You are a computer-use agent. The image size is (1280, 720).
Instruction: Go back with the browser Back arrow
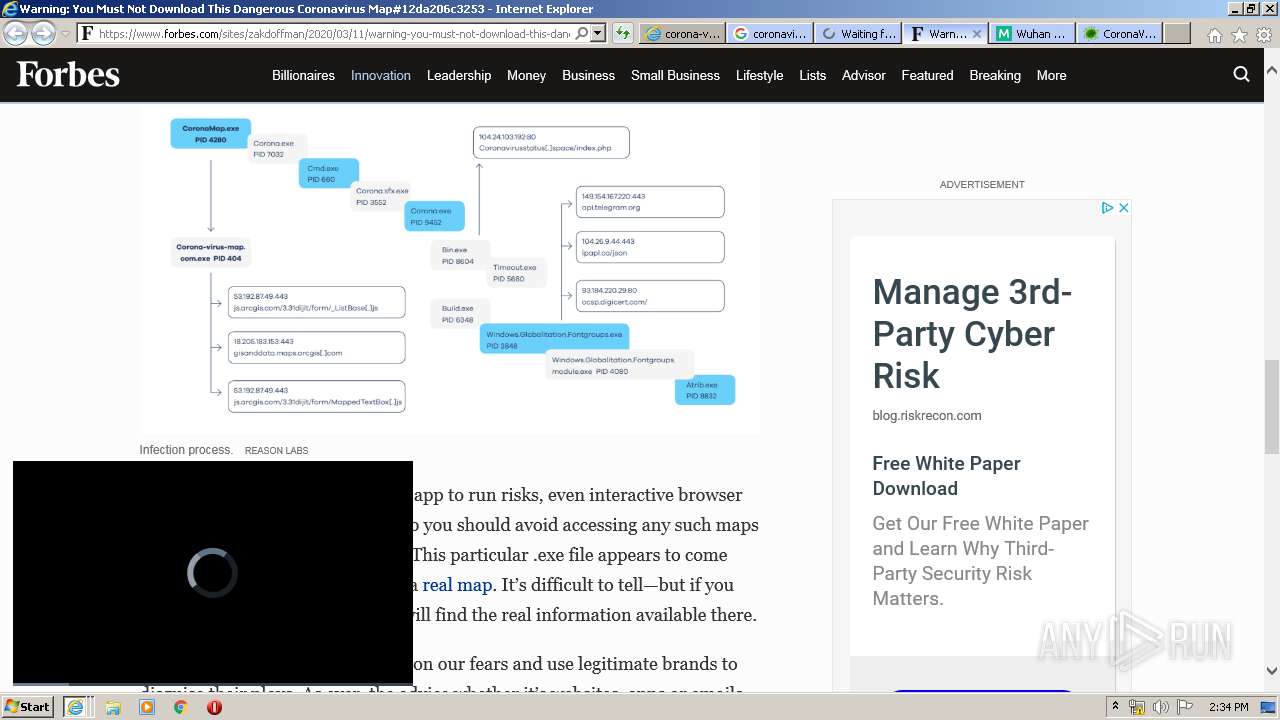[15, 33]
